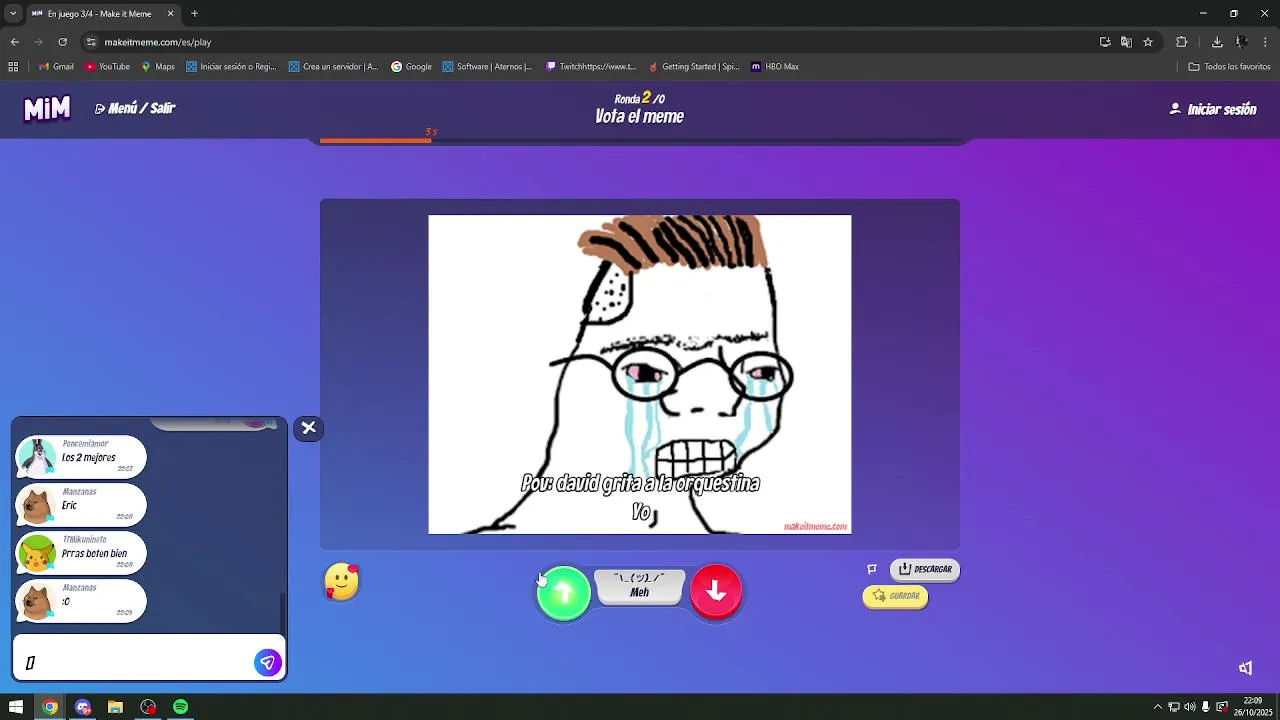Image resolution: width=1280 pixels, height=720 pixels.
Task: Open the Windows Start menu
Action: [16, 707]
